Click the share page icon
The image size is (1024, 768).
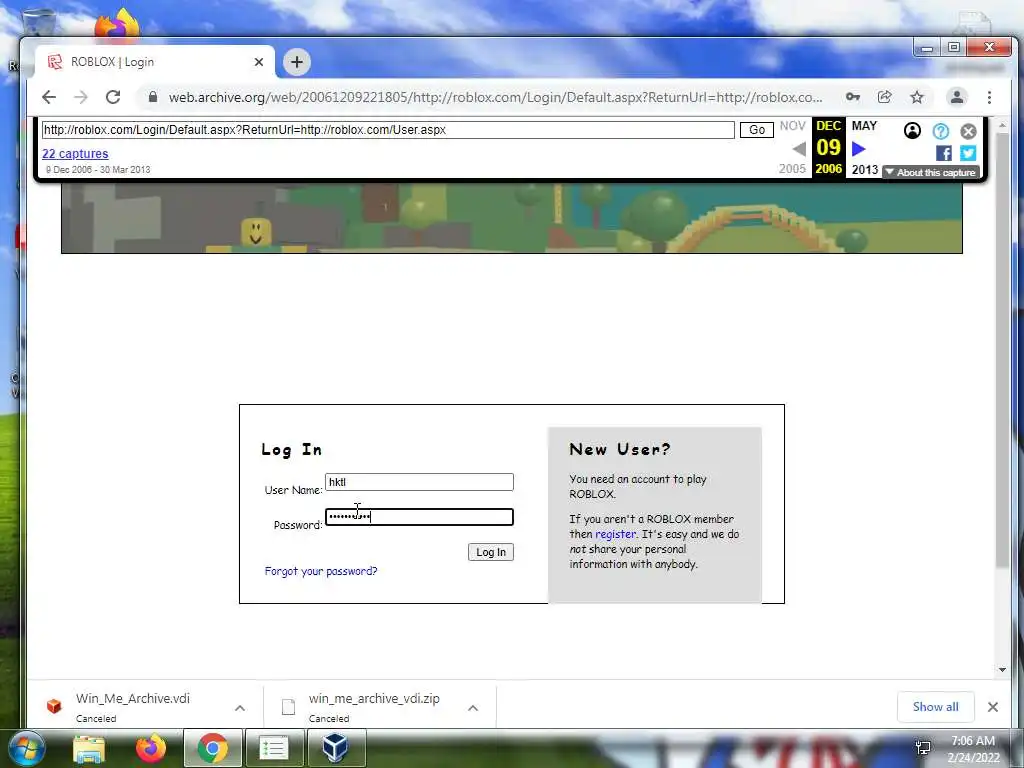tap(885, 97)
